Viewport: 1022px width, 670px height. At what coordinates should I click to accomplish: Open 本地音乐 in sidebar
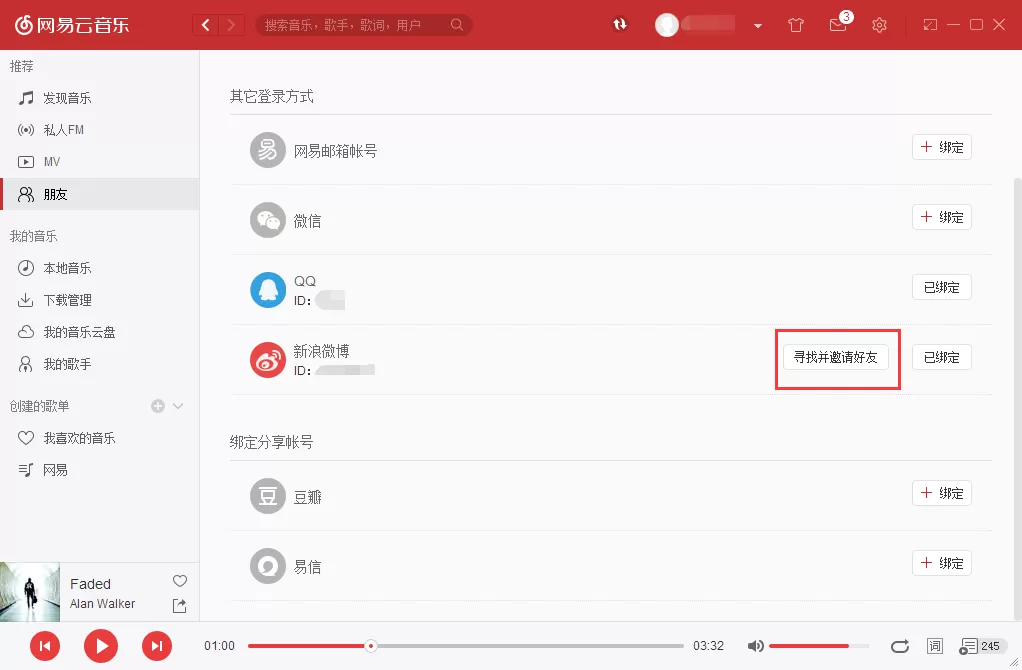[x=100, y=268]
